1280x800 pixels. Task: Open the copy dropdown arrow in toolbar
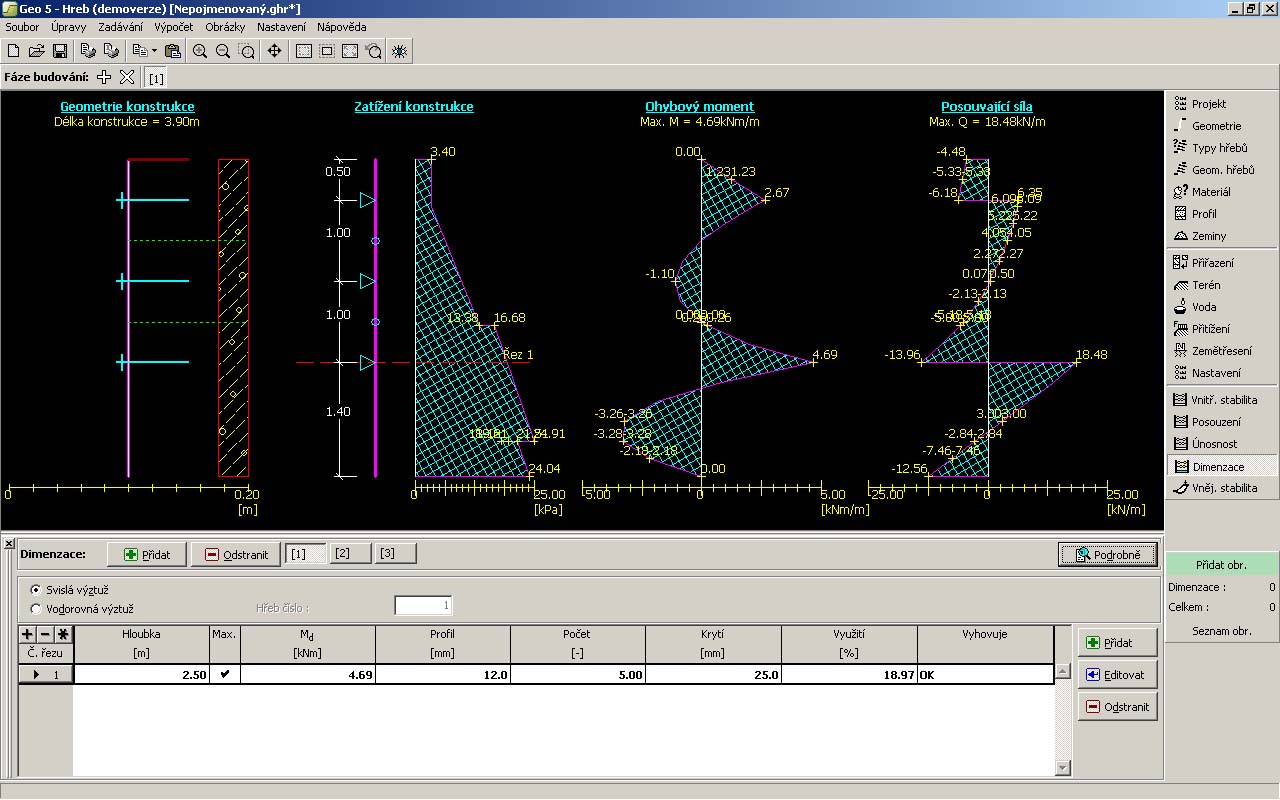click(x=153, y=51)
